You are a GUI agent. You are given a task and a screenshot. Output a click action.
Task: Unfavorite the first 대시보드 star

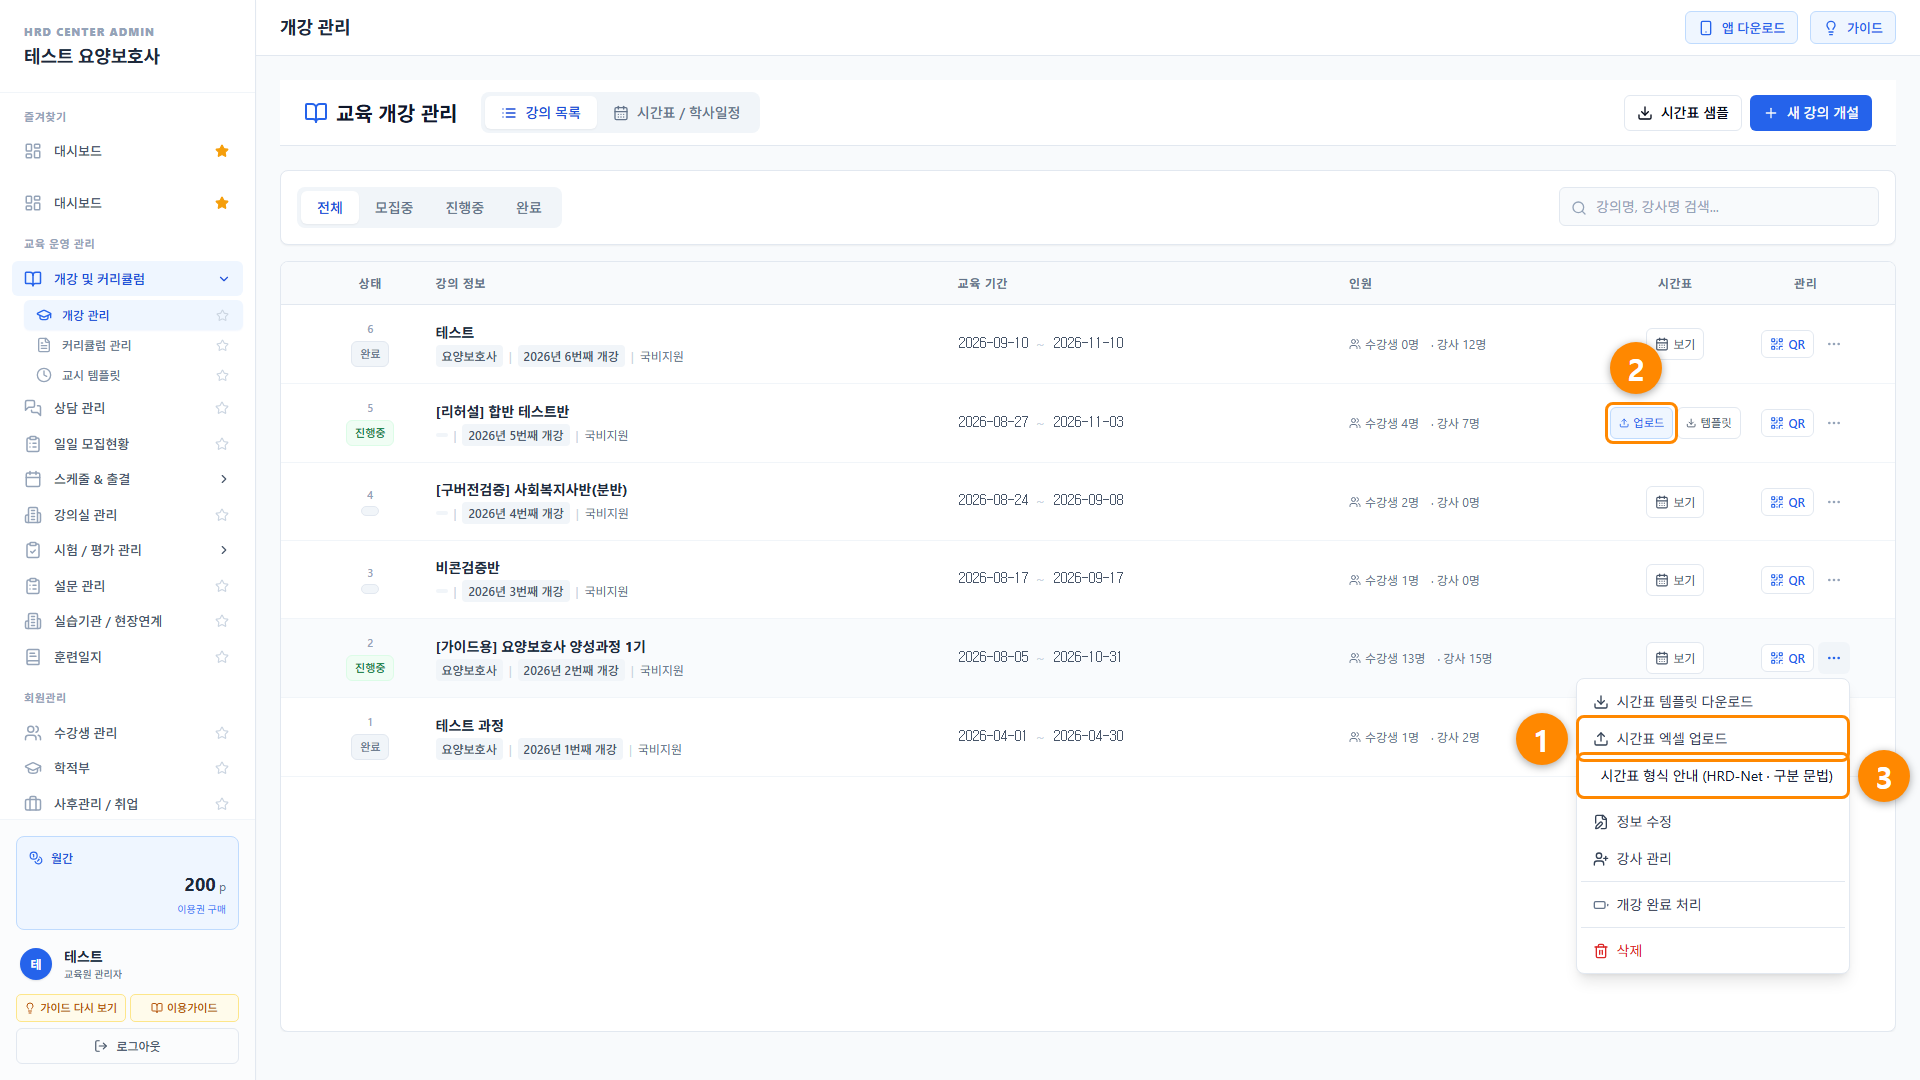pos(222,151)
